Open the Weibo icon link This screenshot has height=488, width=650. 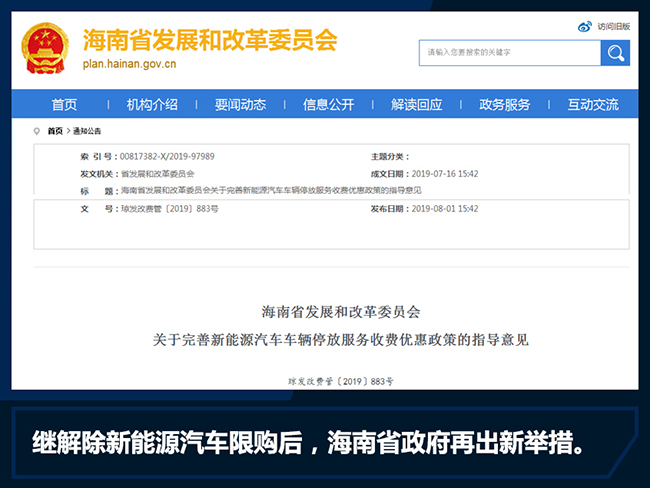pos(585,27)
